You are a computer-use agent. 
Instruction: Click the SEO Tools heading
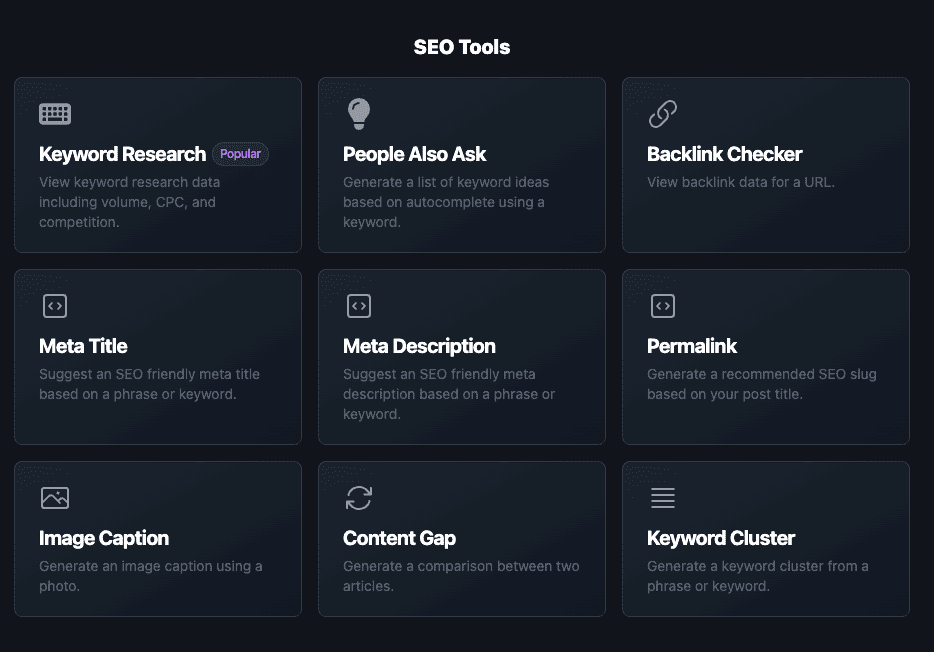click(x=461, y=47)
